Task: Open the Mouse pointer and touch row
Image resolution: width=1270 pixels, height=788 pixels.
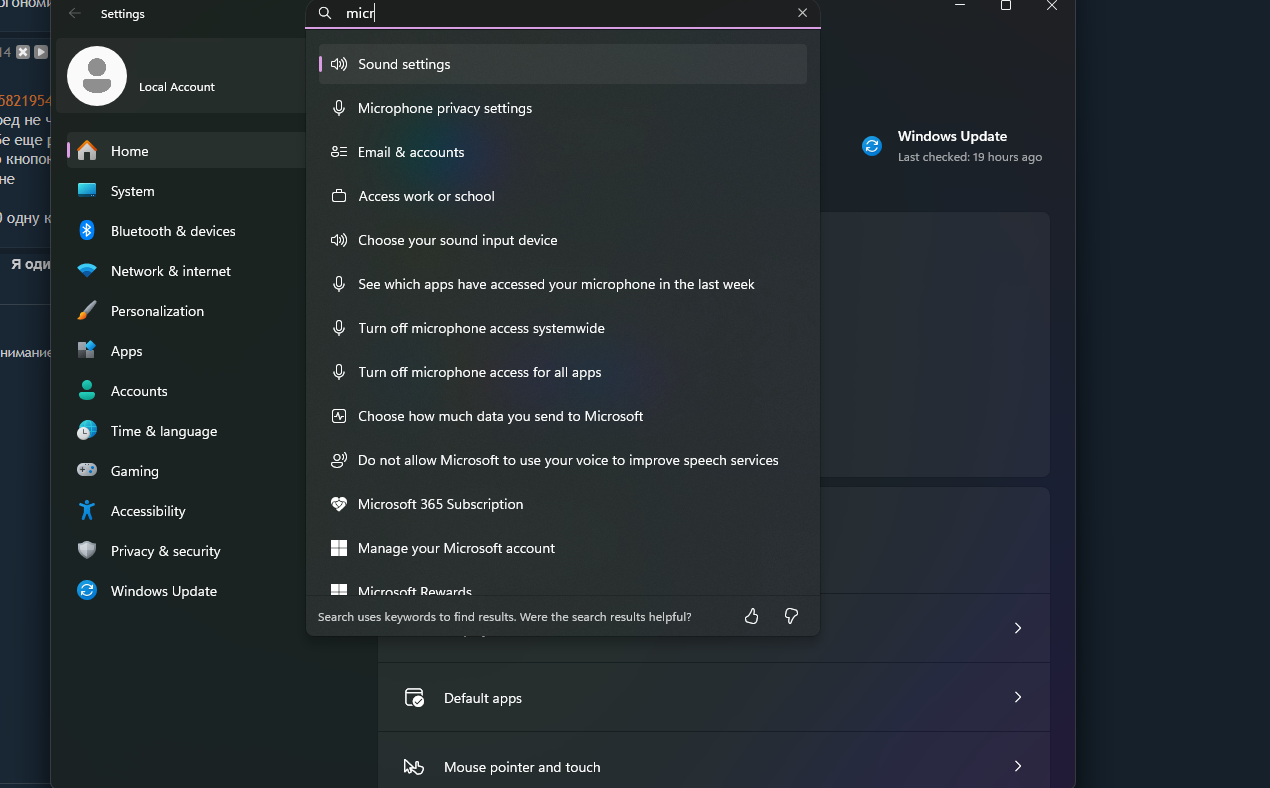Action: click(714, 766)
